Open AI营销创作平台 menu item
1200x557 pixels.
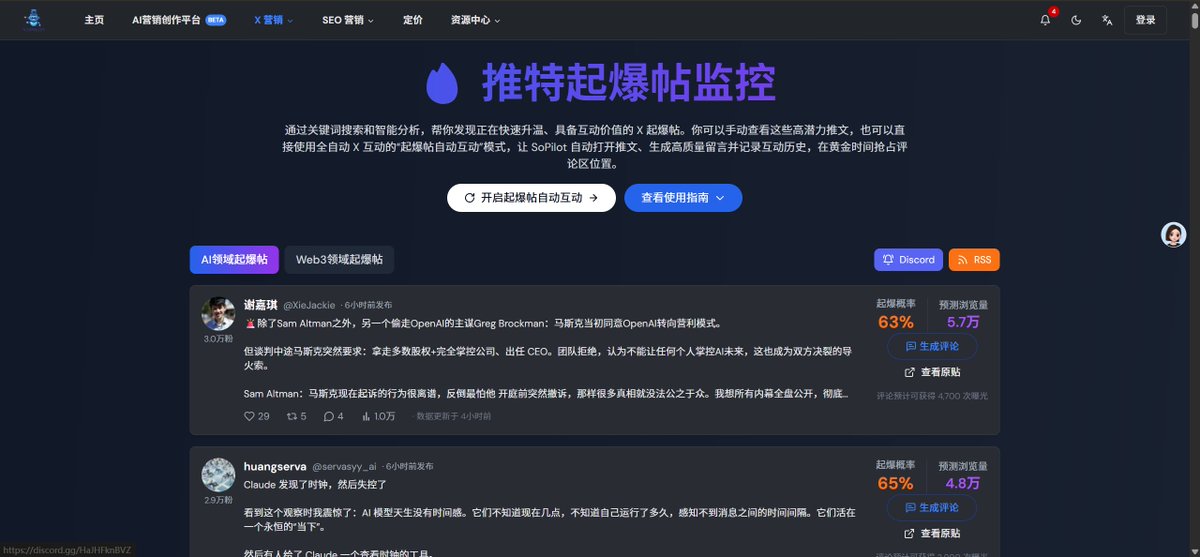(x=179, y=20)
